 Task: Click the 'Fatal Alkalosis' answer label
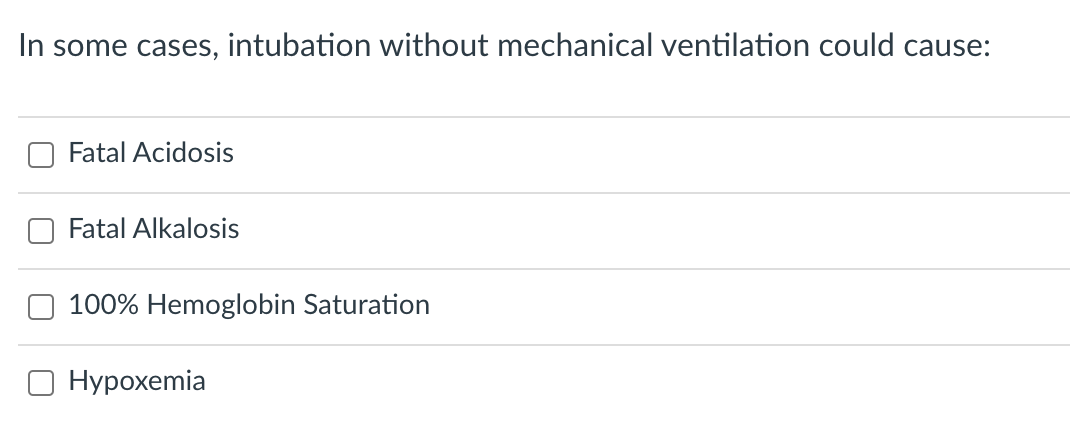[154, 229]
